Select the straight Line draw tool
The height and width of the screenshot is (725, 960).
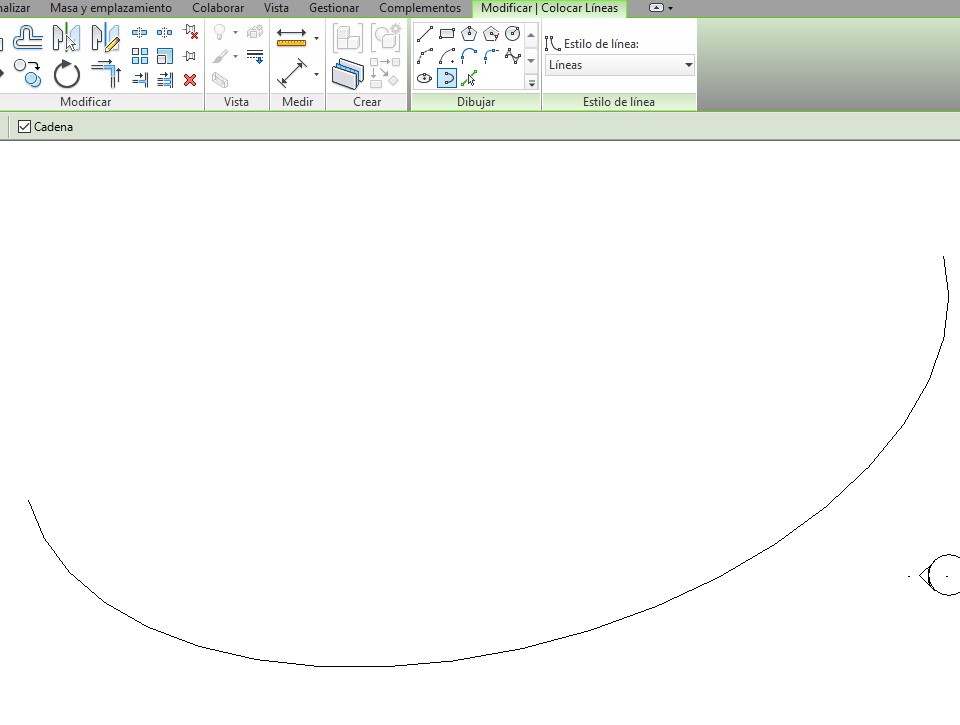click(425, 34)
